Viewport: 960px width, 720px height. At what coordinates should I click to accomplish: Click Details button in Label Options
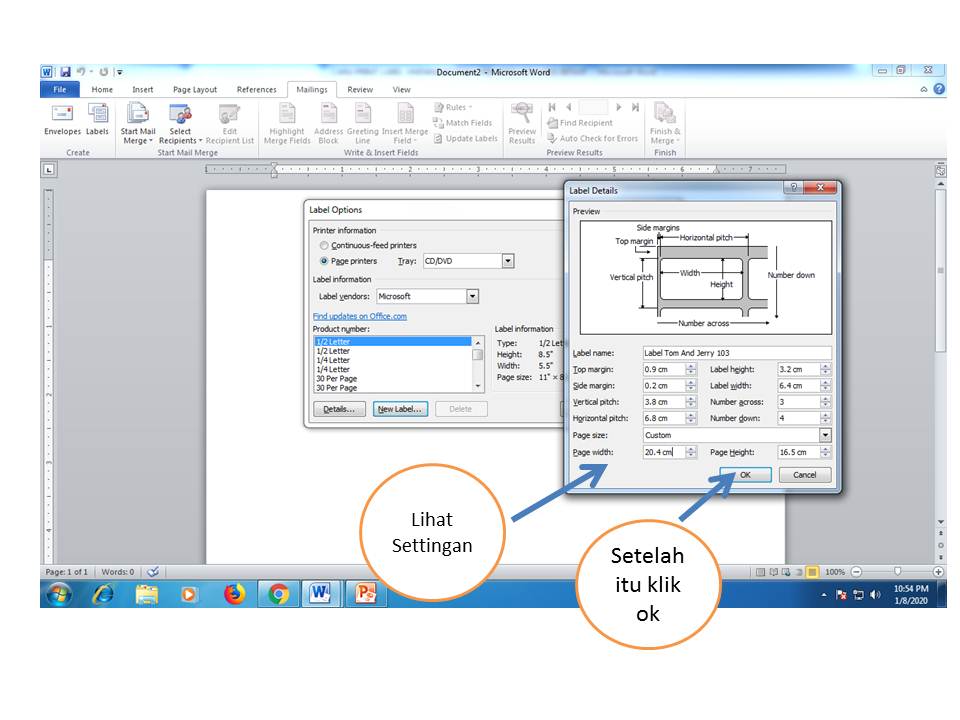coord(339,409)
